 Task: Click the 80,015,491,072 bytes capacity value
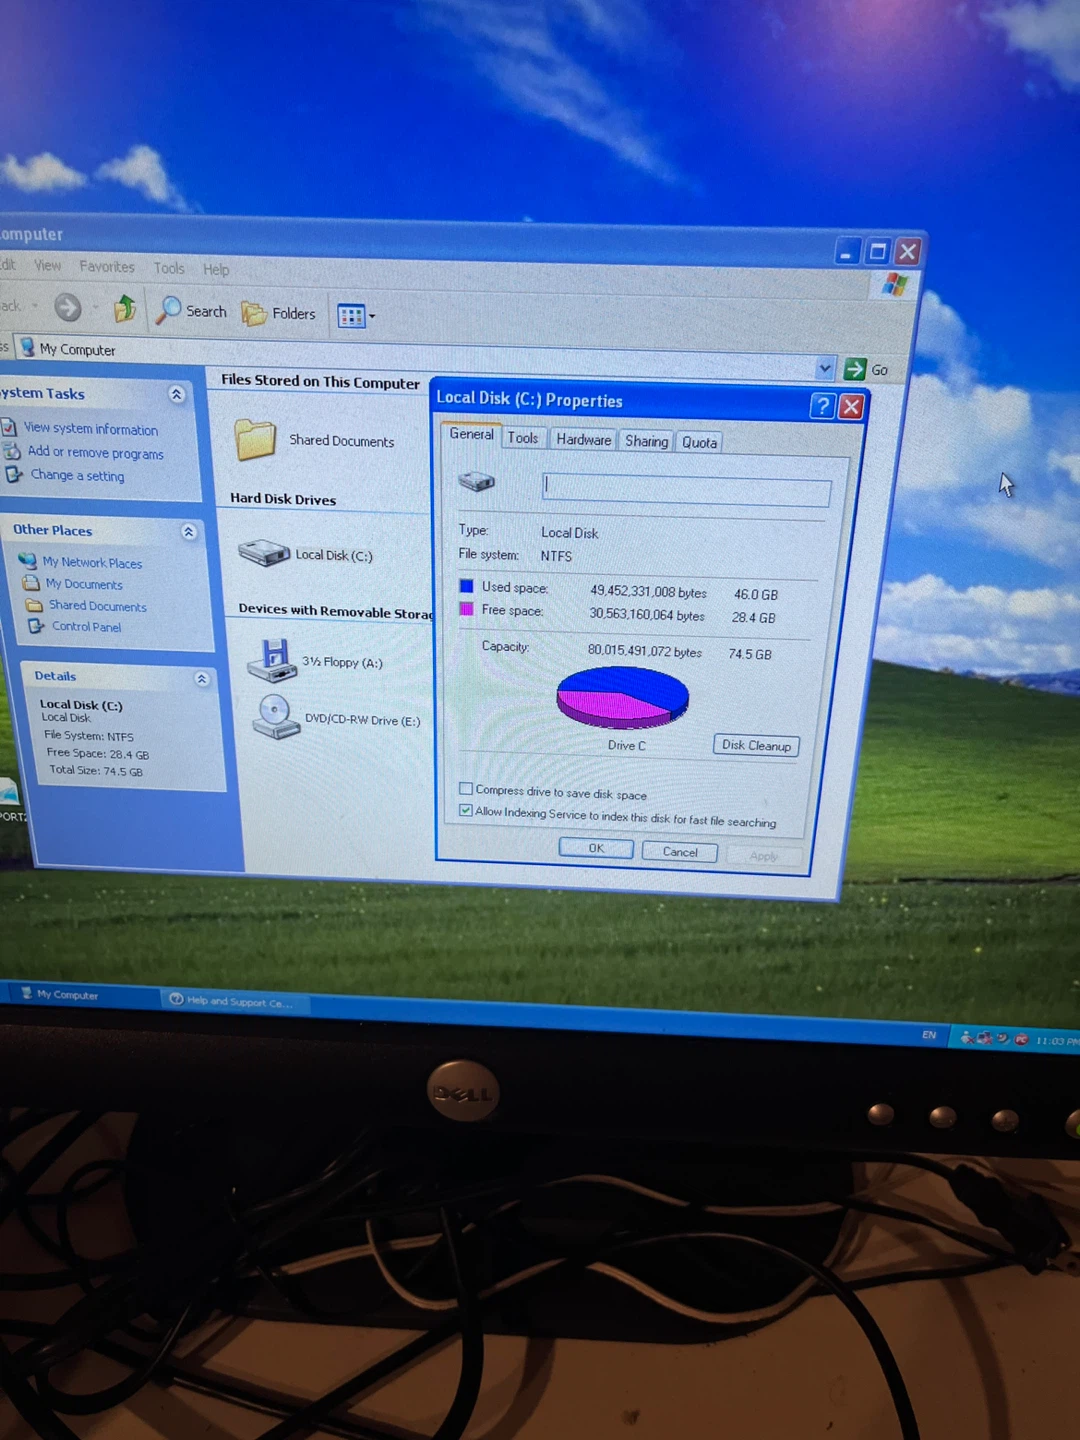(x=645, y=651)
